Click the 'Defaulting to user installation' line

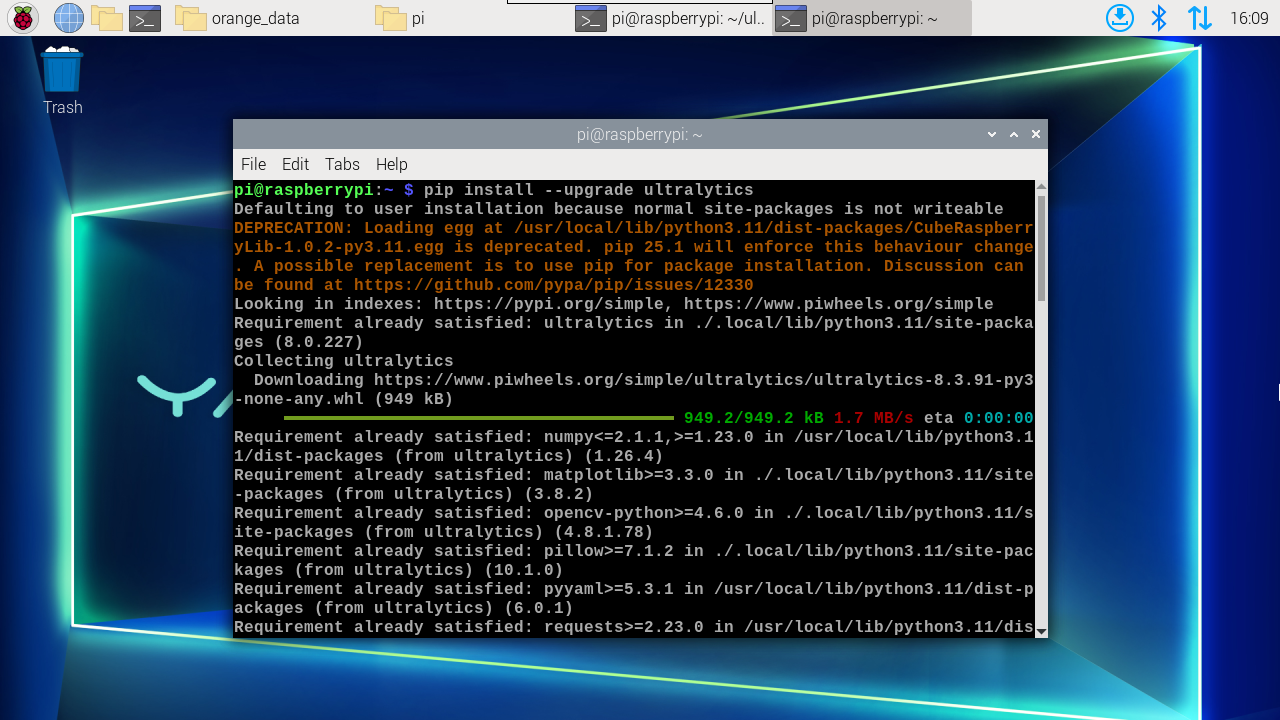pyautogui.click(x=619, y=209)
